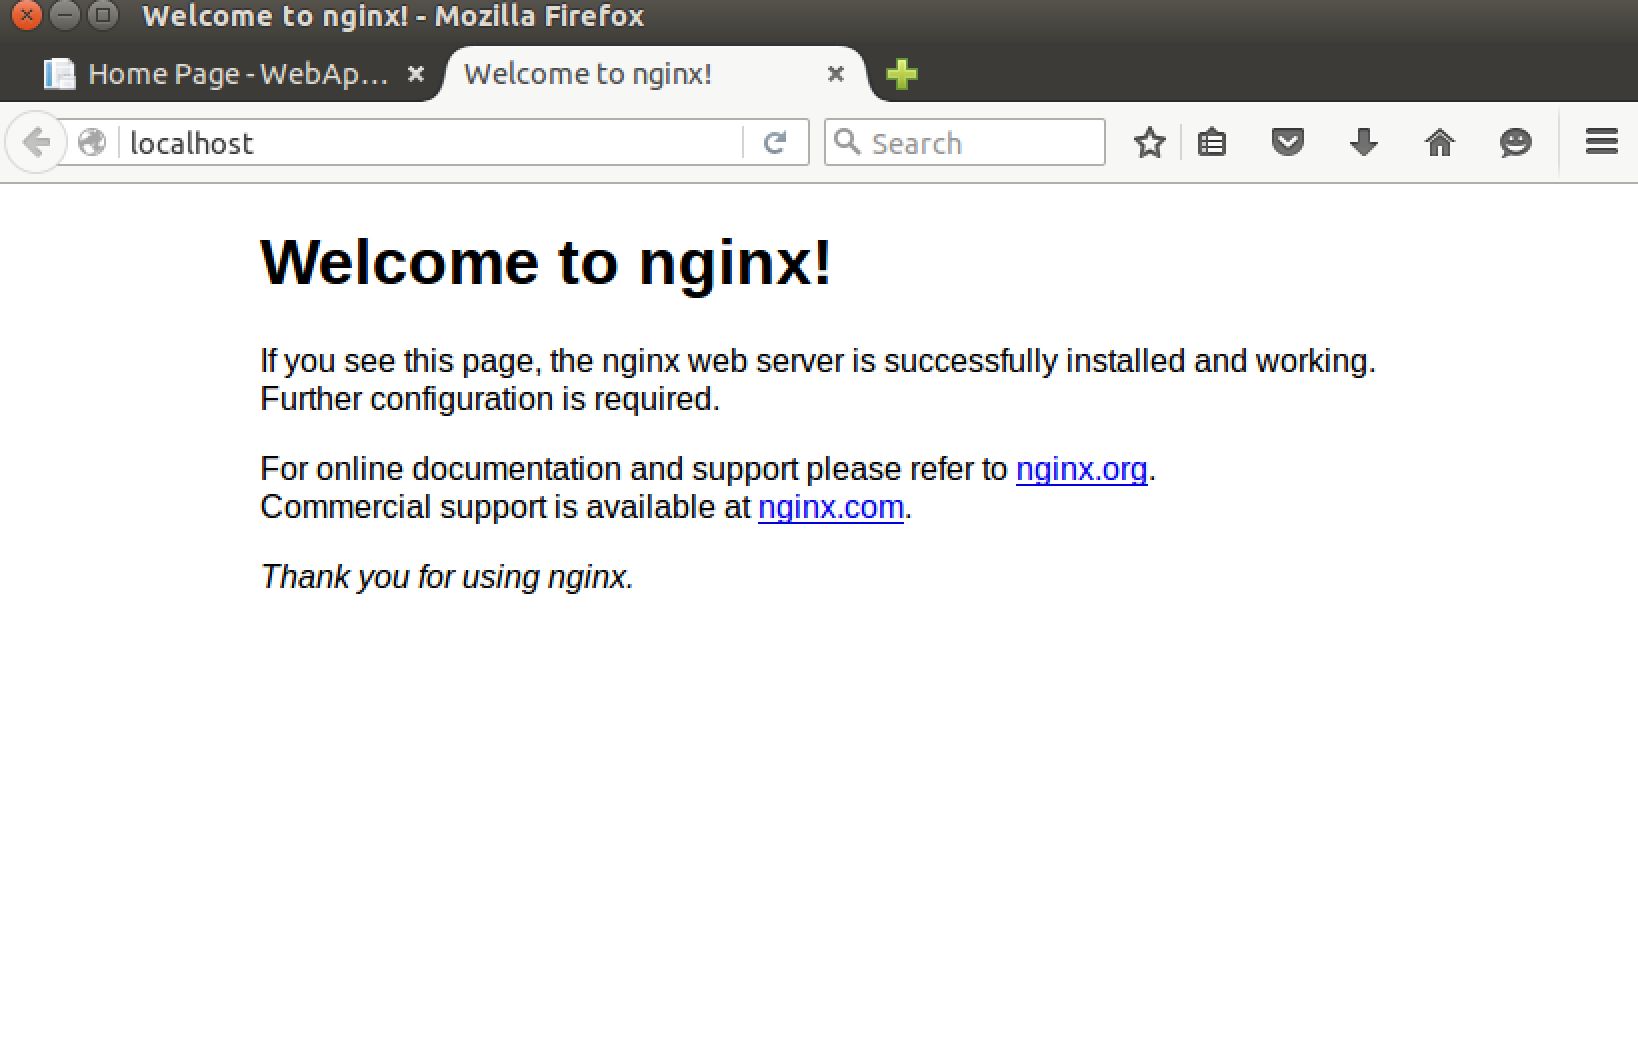Focus the Search input field
This screenshot has height=1046, width=1638.
point(965,143)
